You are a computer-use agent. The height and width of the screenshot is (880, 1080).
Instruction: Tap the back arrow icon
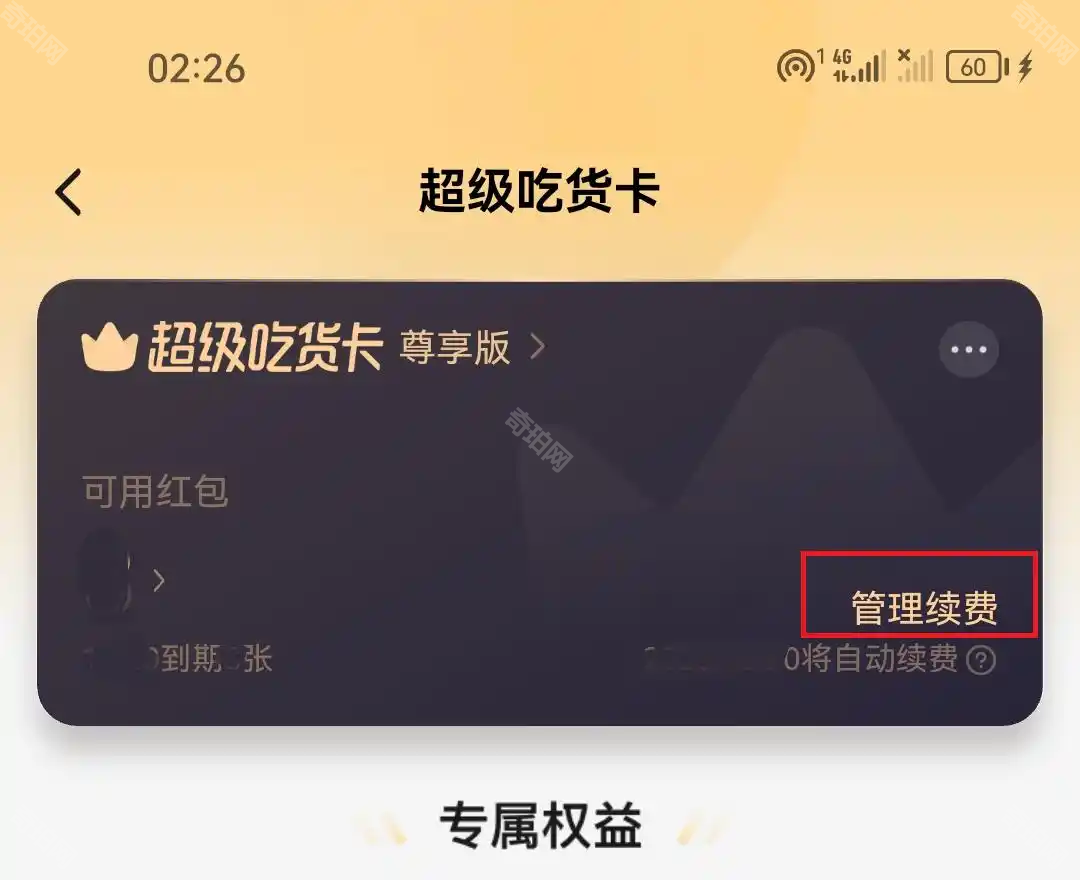[x=68, y=192]
